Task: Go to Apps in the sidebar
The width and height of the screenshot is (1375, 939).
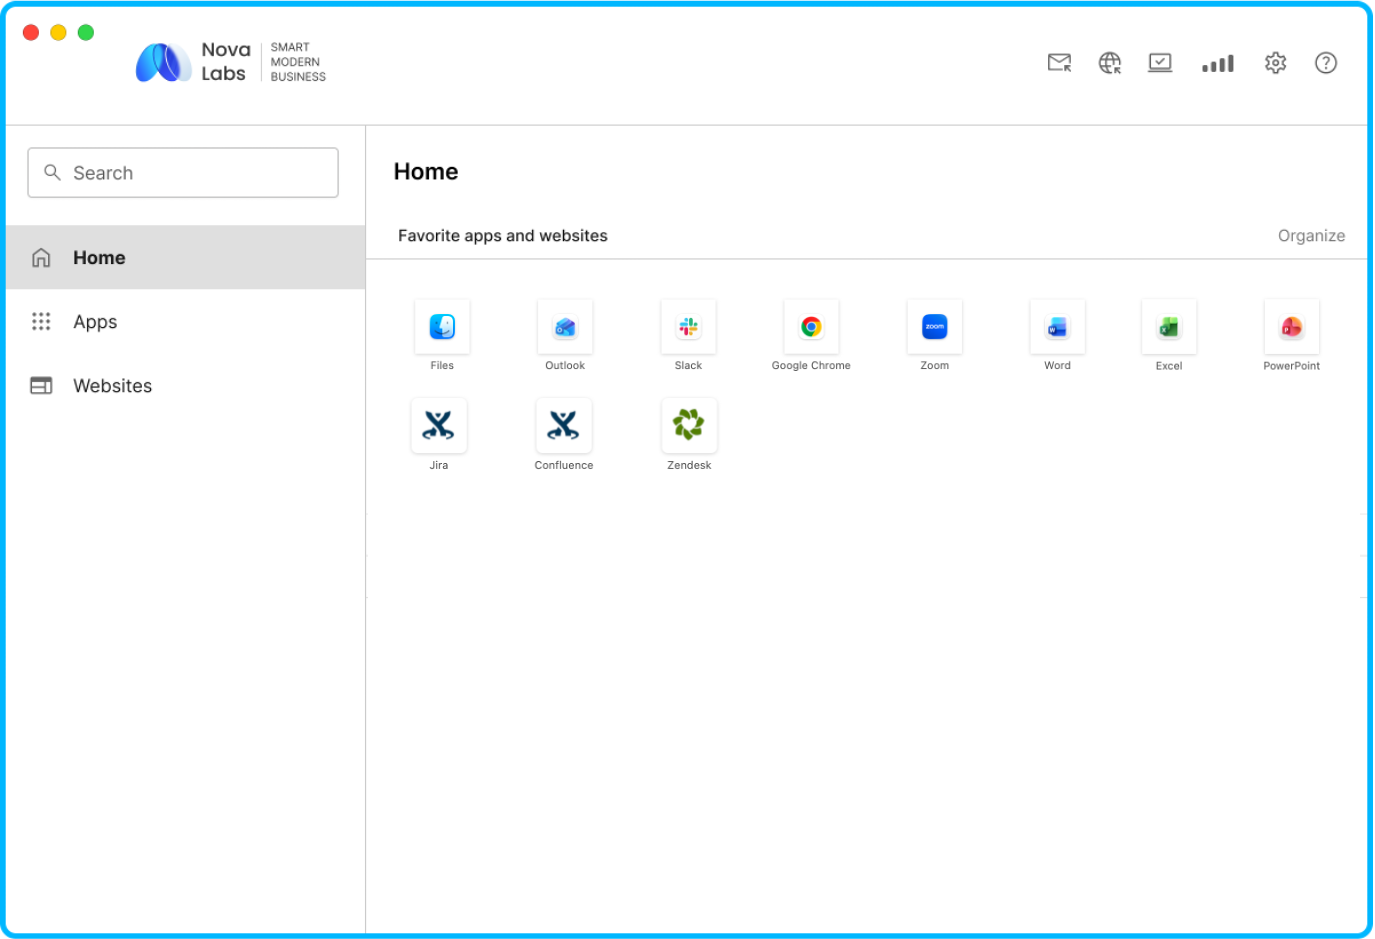Action: (x=186, y=321)
